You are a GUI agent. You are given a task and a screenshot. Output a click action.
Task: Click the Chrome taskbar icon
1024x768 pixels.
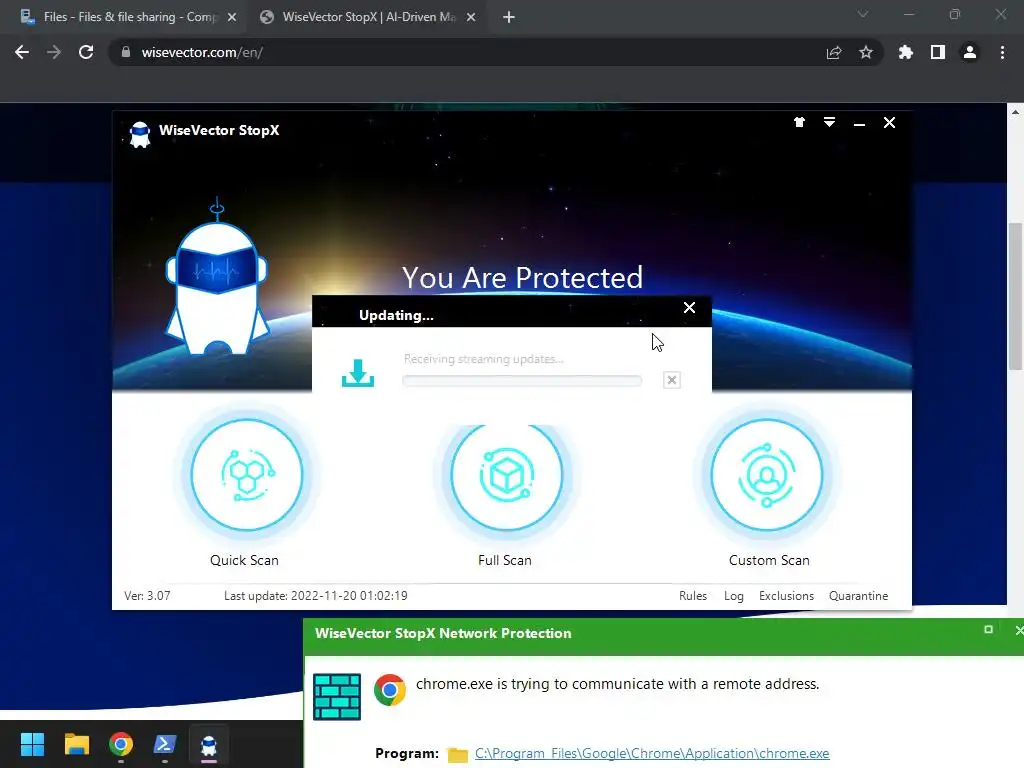point(121,744)
